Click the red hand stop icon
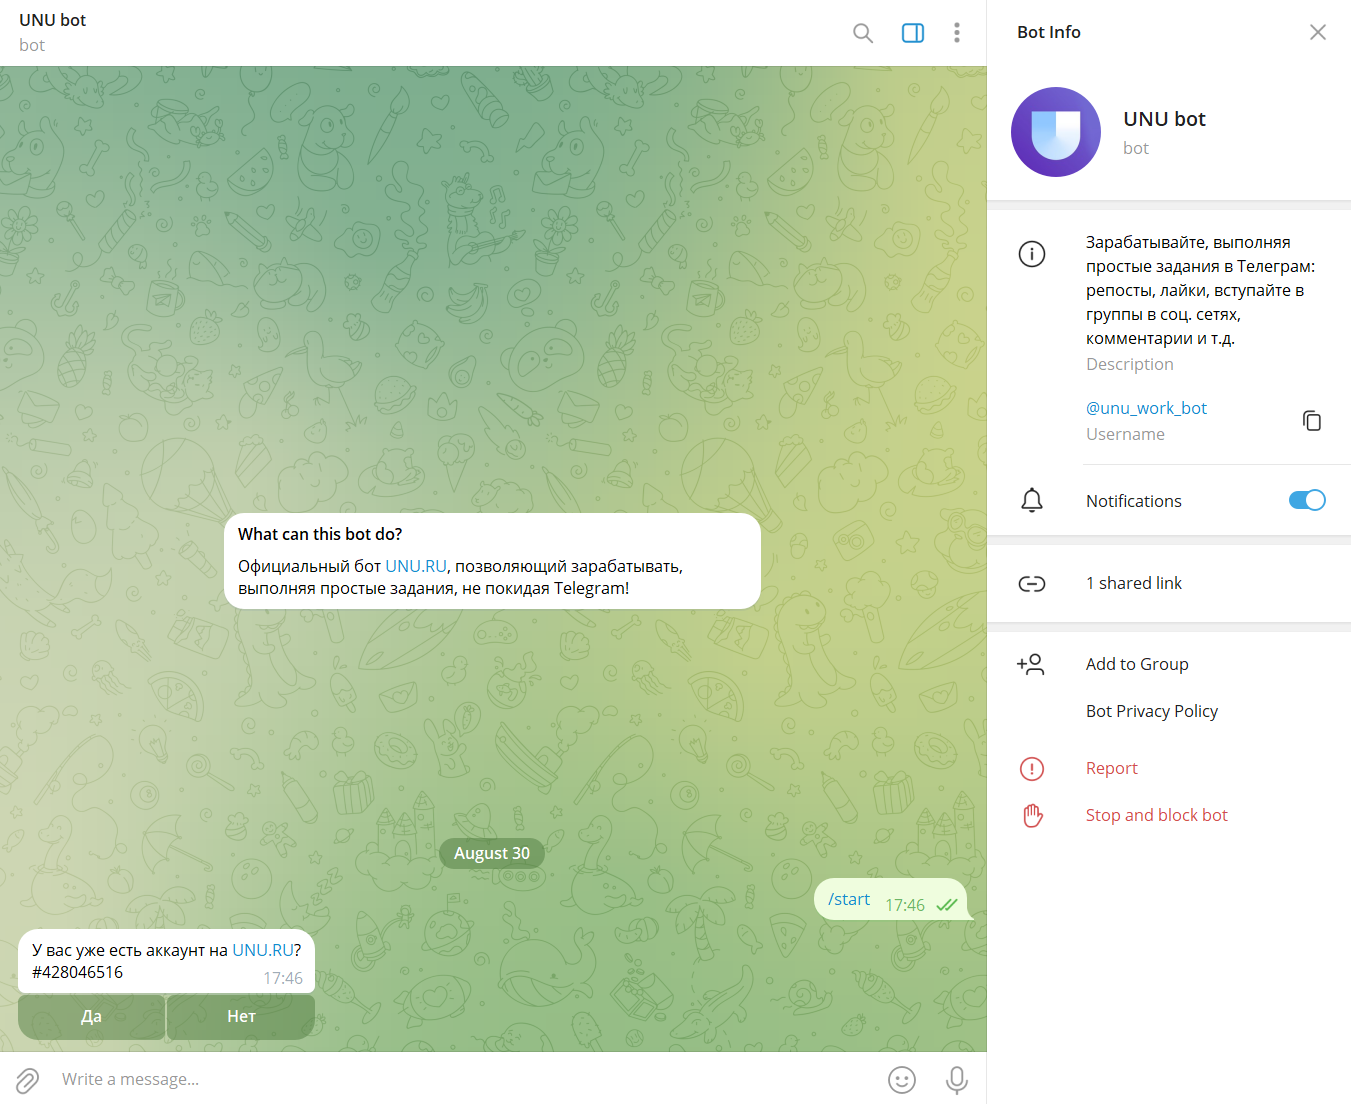Screen dimensions: 1351x1104 click(x=1032, y=815)
